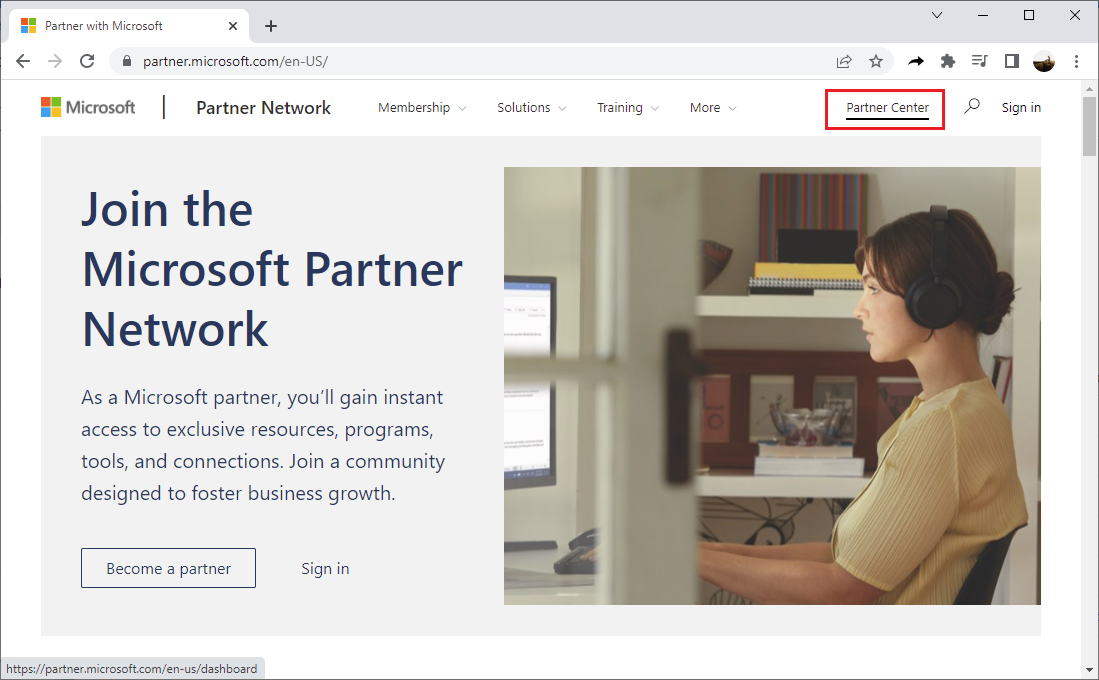Screen dimensions: 1099x680
Task: Click the tab search chevron in title bar
Action: tap(937, 15)
